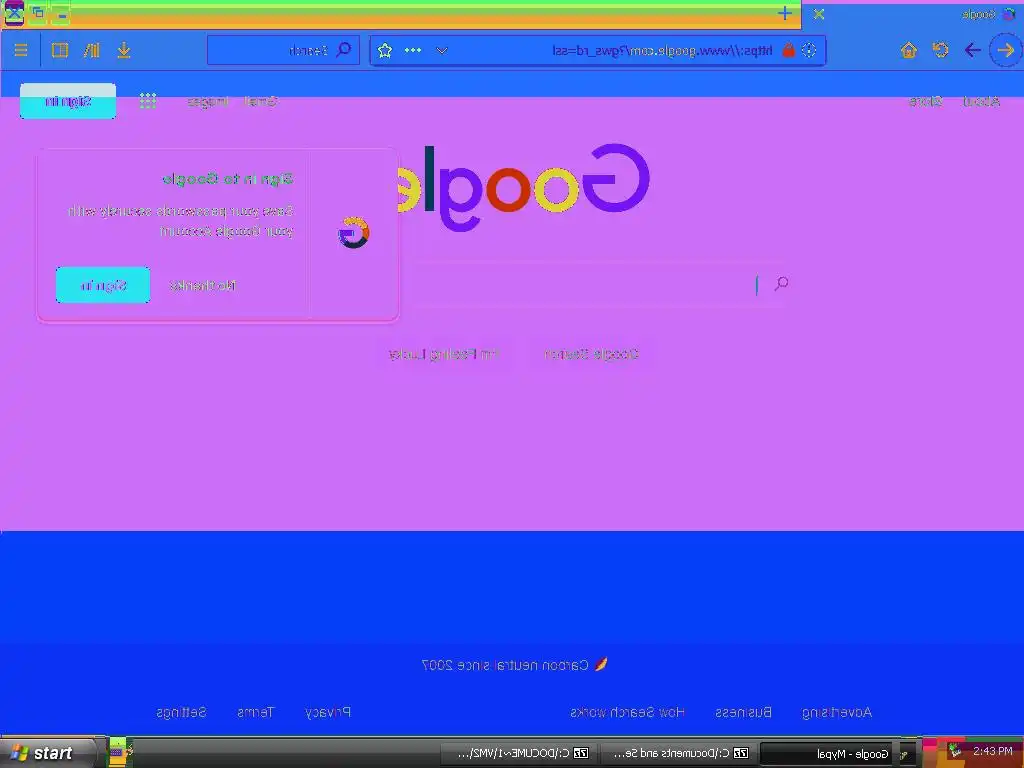This screenshot has width=1024, height=768.
Task: Open the Images link
Action: [x=208, y=102]
